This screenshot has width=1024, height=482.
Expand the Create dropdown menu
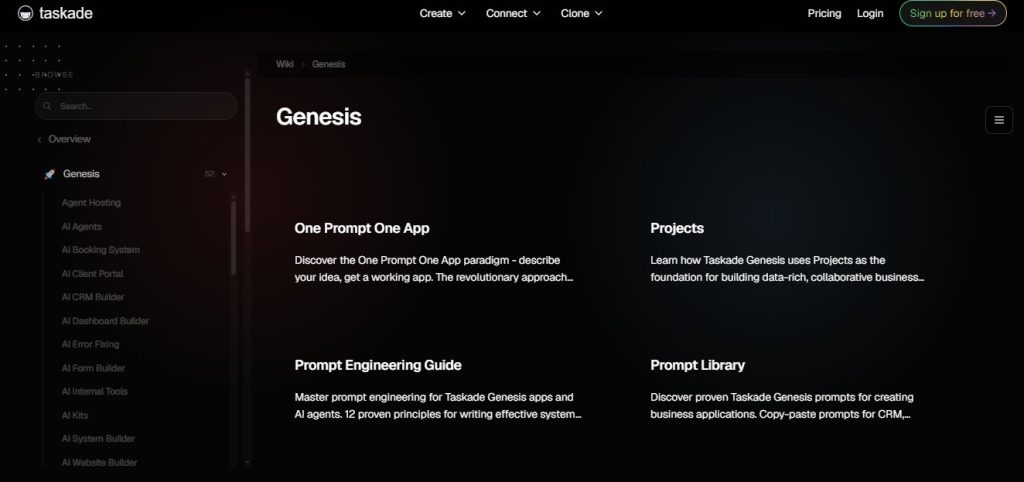pos(442,13)
